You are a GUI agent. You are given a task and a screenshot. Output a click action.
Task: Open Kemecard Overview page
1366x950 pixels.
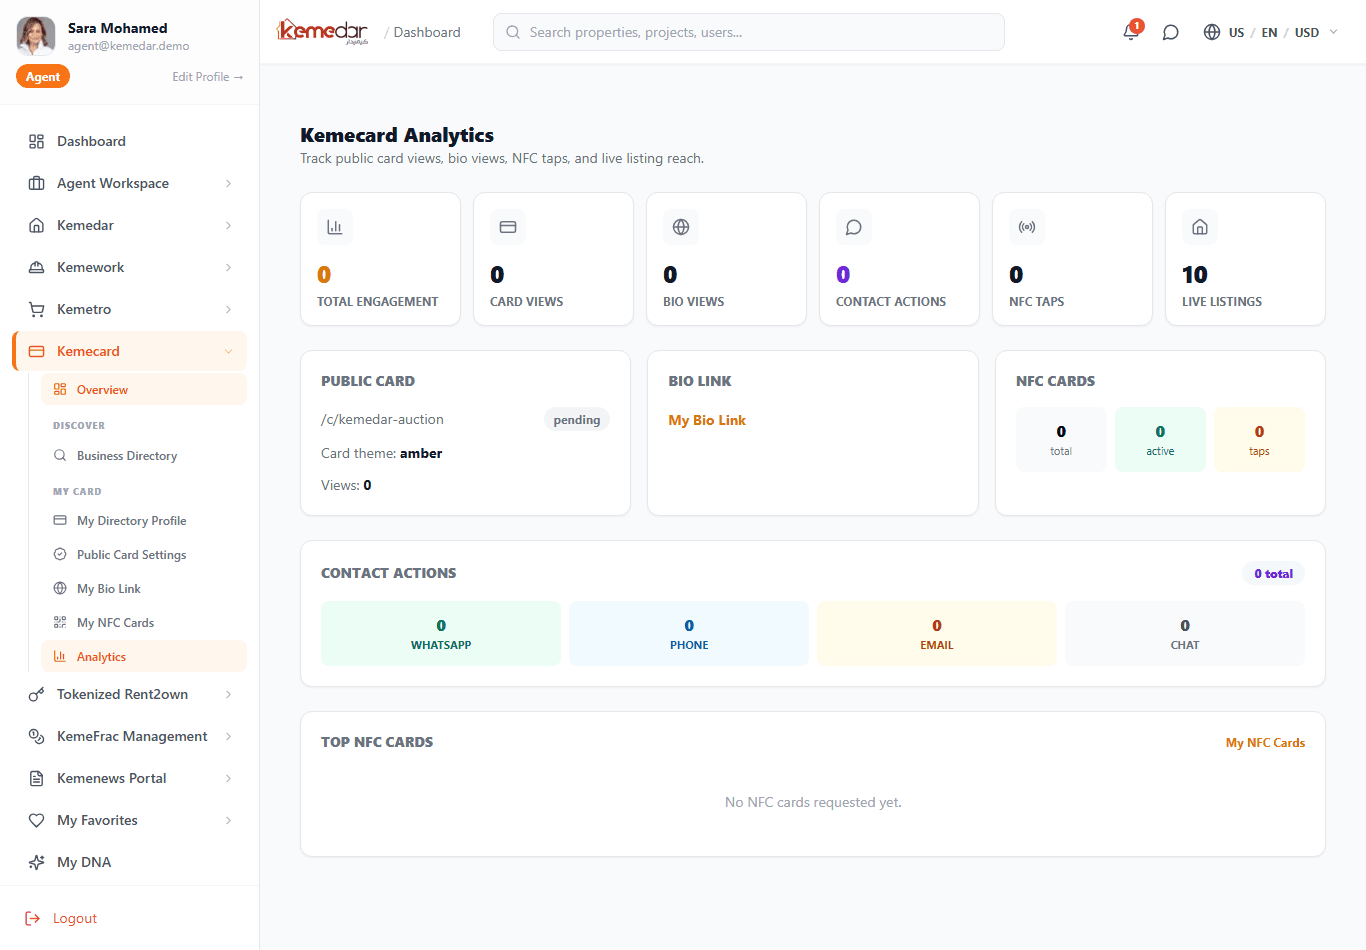click(x=144, y=390)
